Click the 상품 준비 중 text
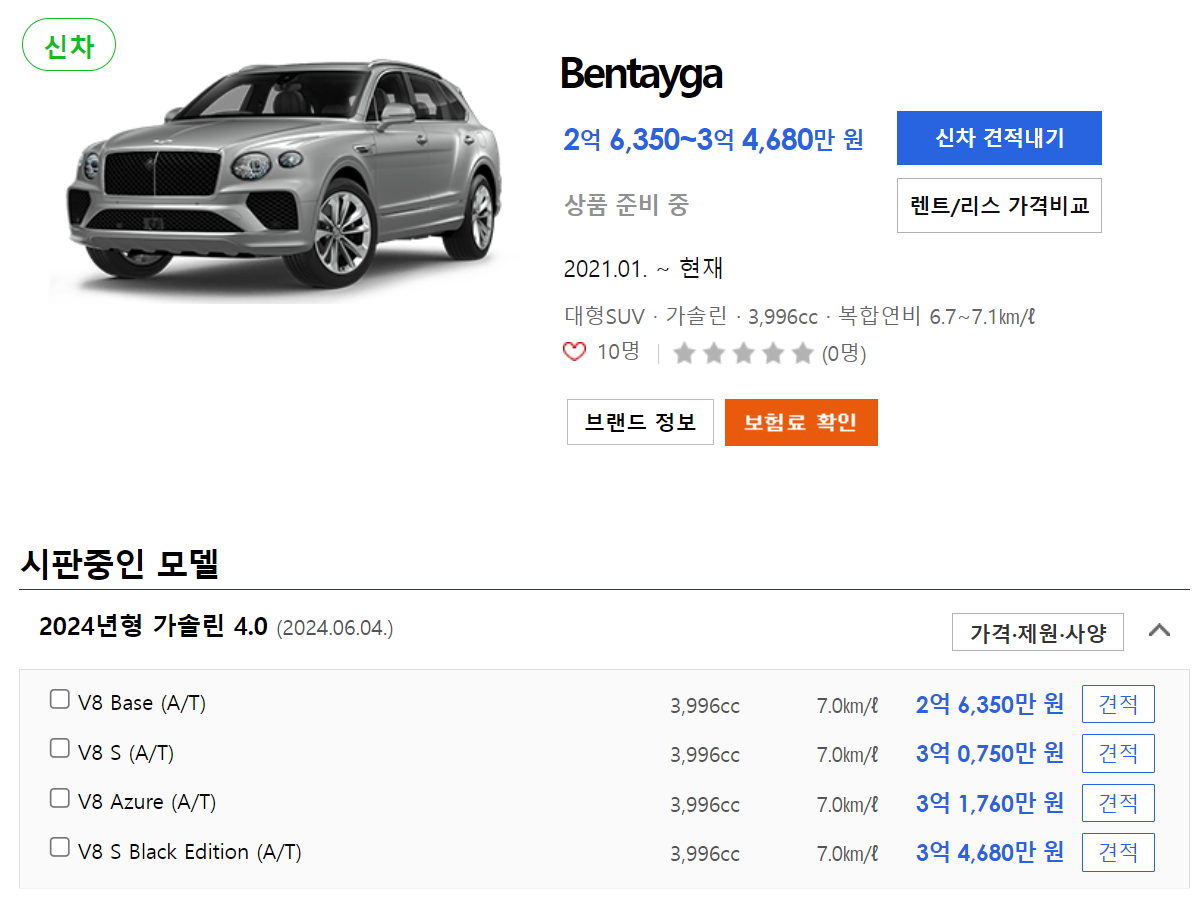This screenshot has width=1201, height=903. coord(627,205)
